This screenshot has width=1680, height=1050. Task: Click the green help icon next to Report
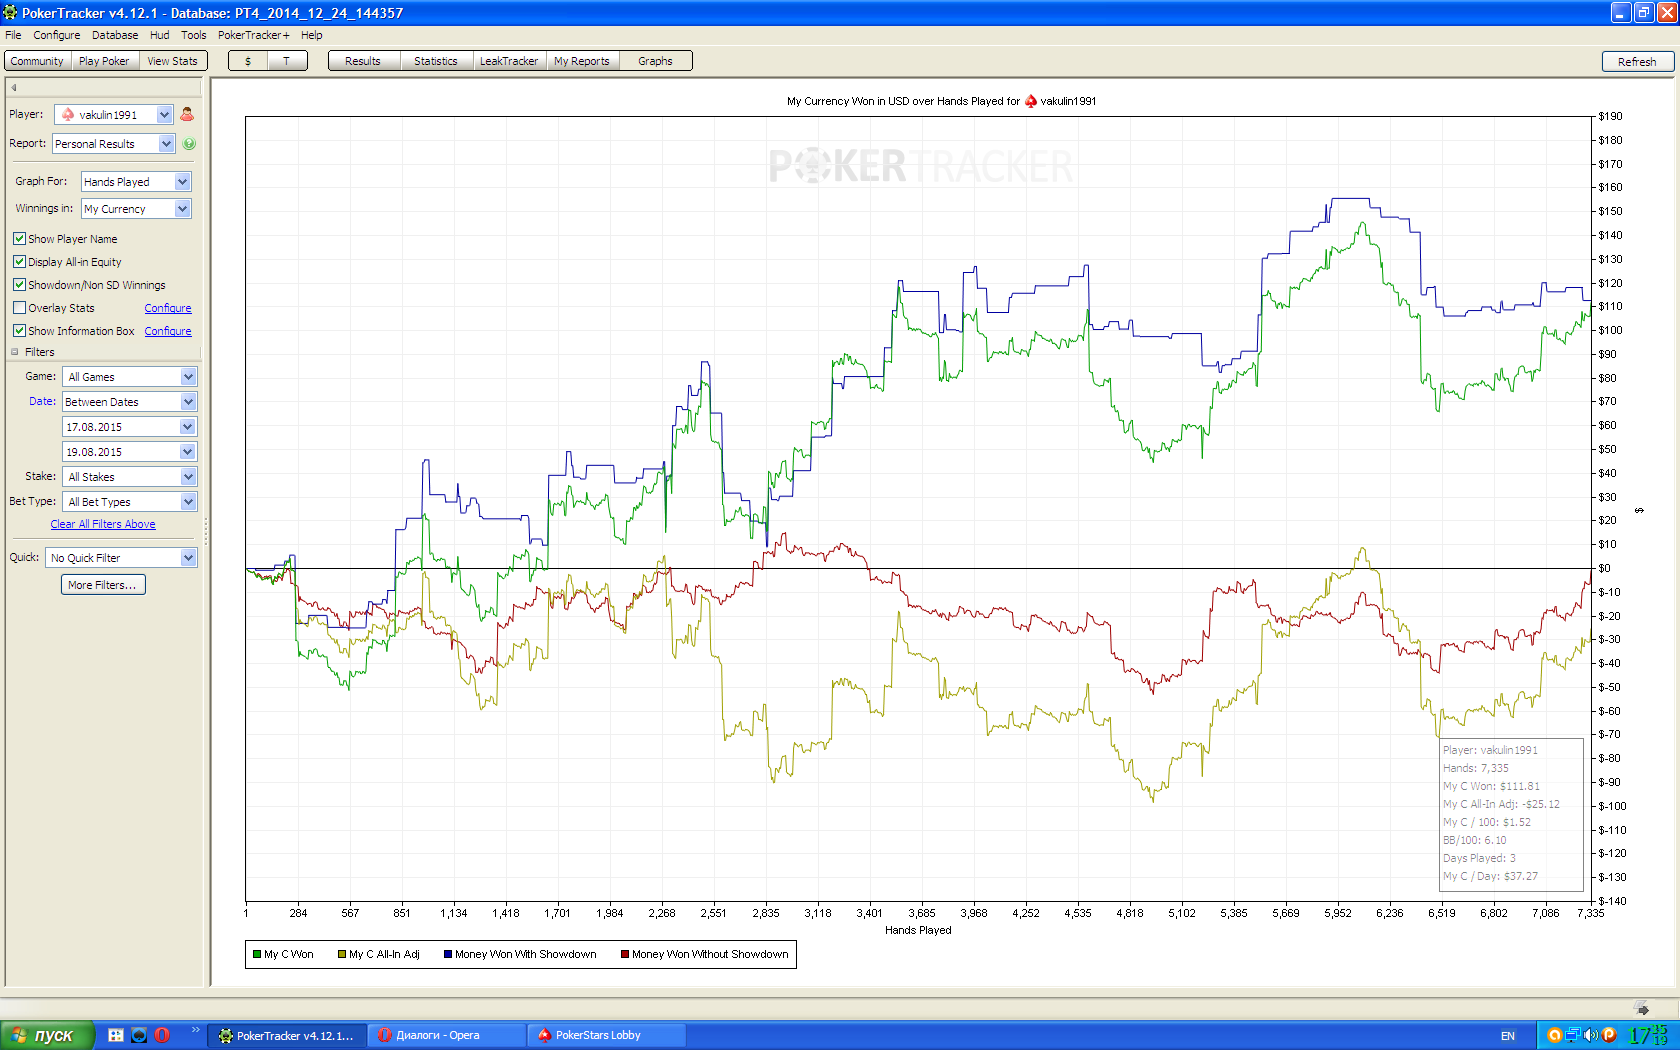[x=189, y=144]
